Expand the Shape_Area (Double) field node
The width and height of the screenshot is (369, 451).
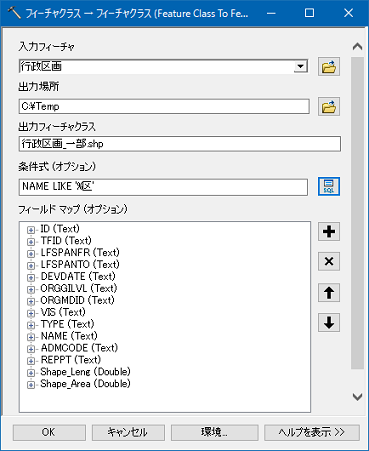click(x=31, y=385)
